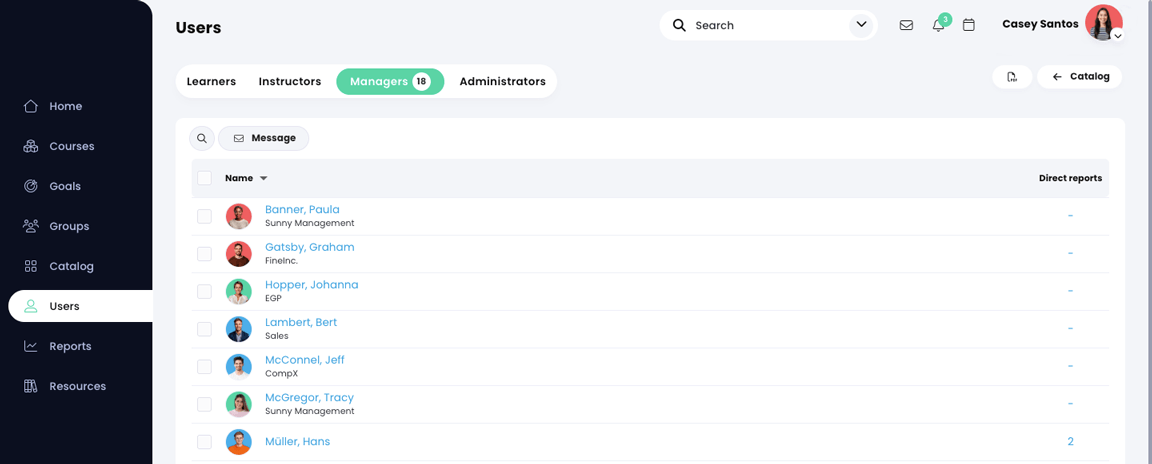Viewport: 1152px width, 464px height.
Task: Click the Groups people icon
Action: click(30, 226)
